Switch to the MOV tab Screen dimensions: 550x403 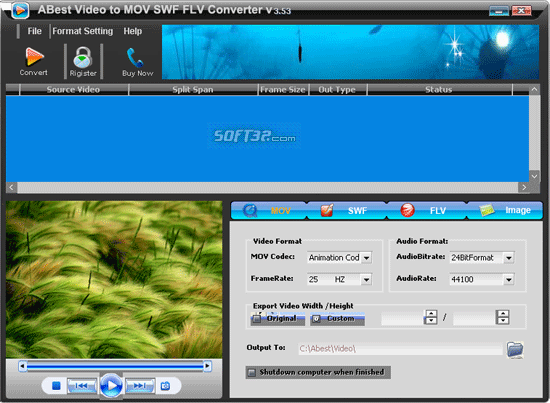[x=269, y=210]
